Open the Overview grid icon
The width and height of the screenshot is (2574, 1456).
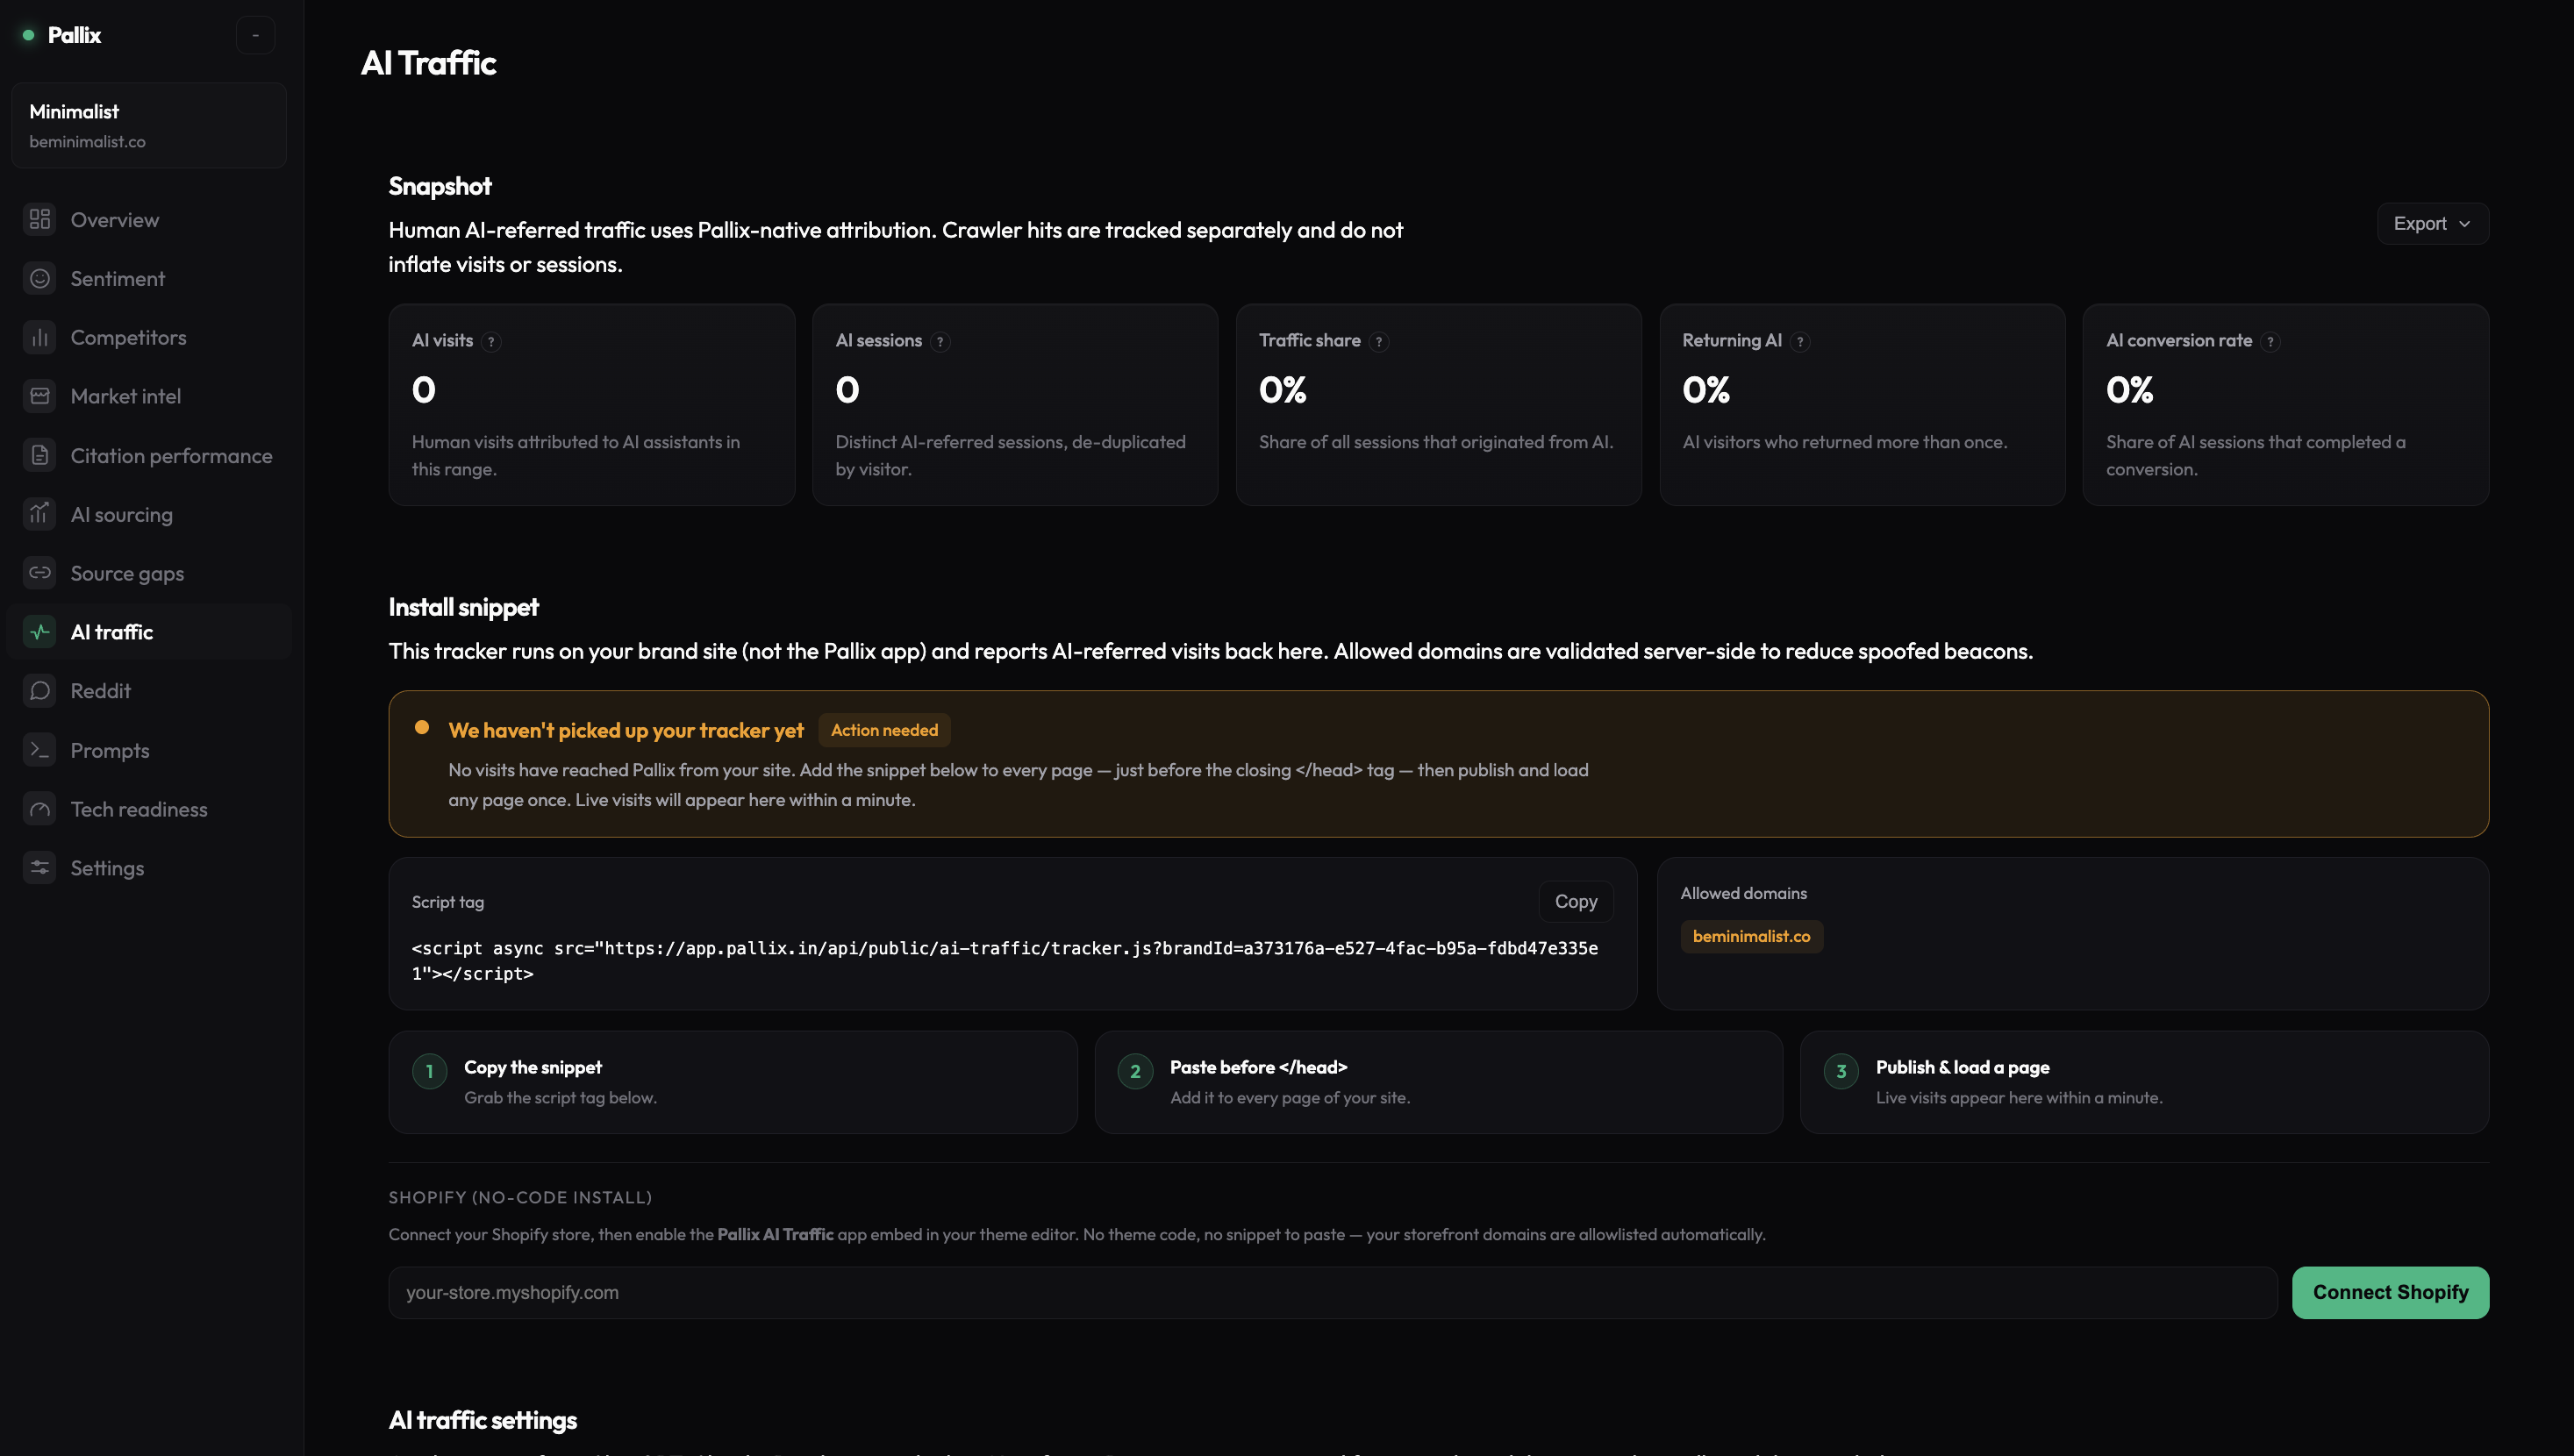(40, 219)
